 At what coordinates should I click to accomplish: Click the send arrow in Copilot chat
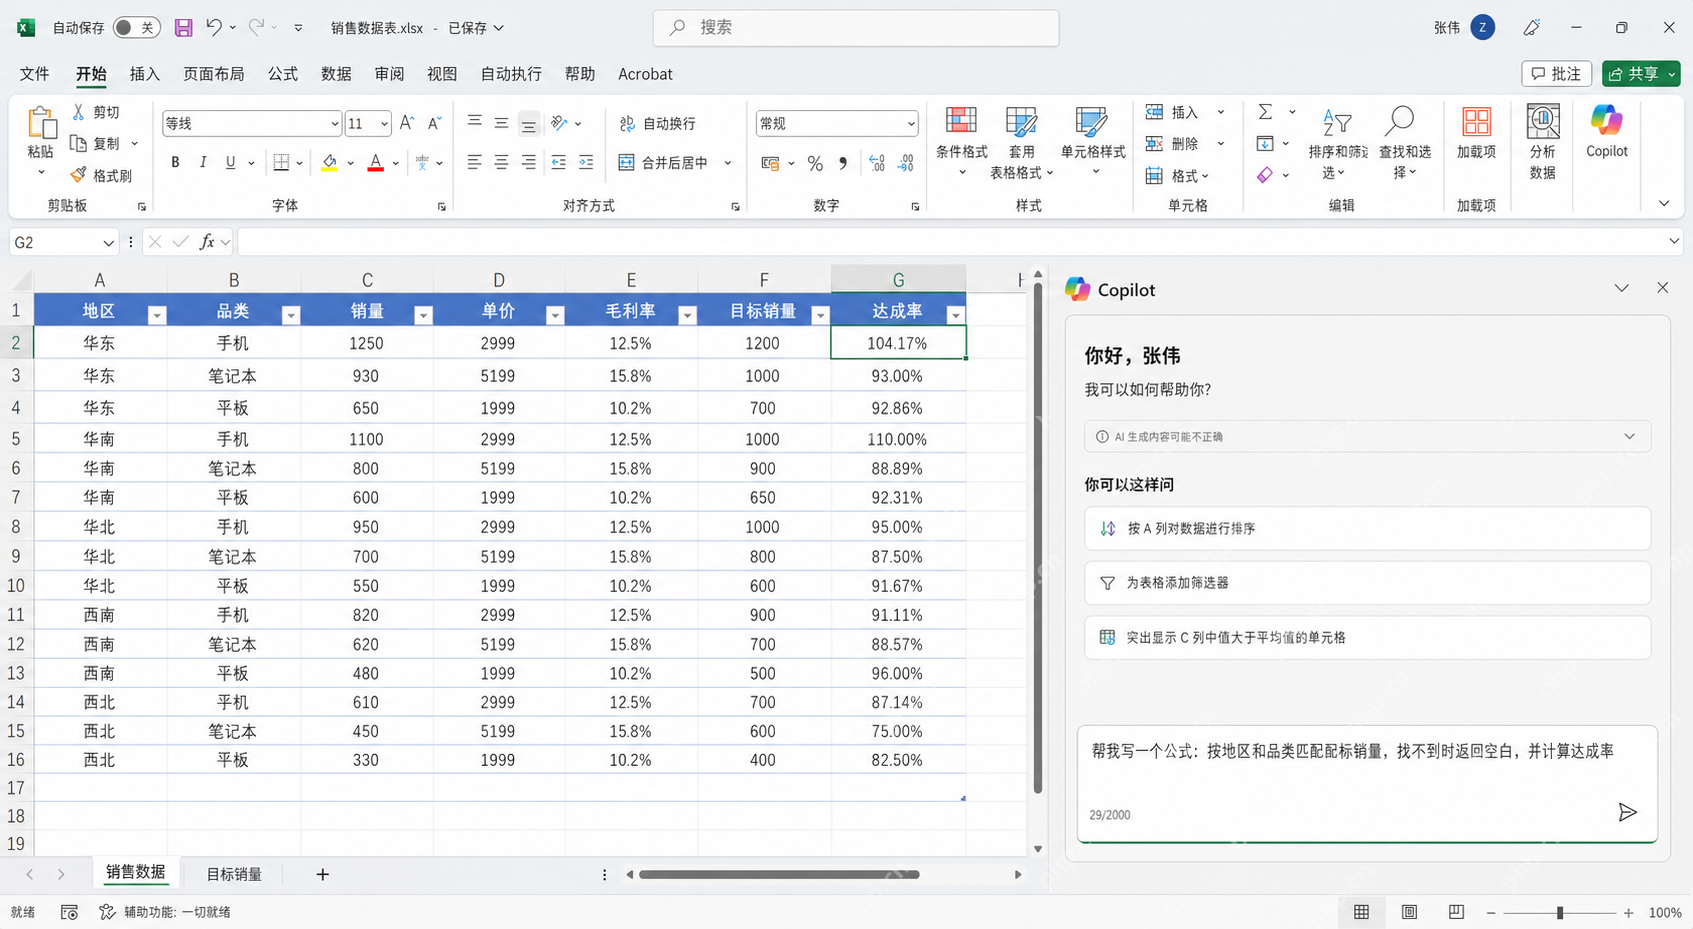coord(1627,812)
